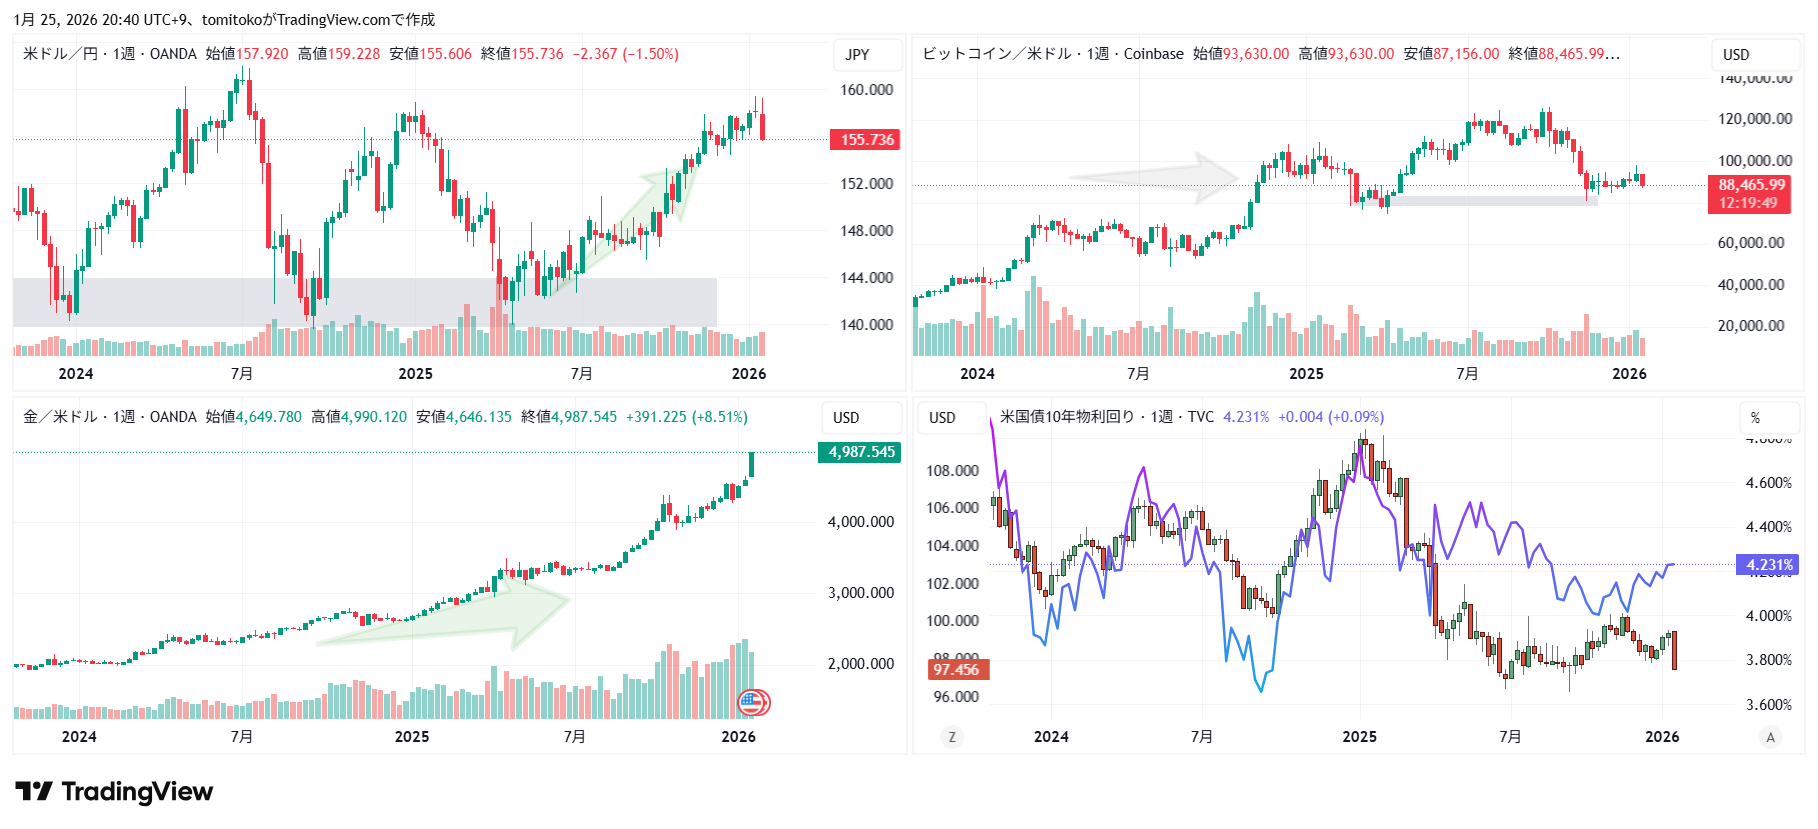Open left-axis USD selector on yield chart
1818x829 pixels.
(942, 418)
